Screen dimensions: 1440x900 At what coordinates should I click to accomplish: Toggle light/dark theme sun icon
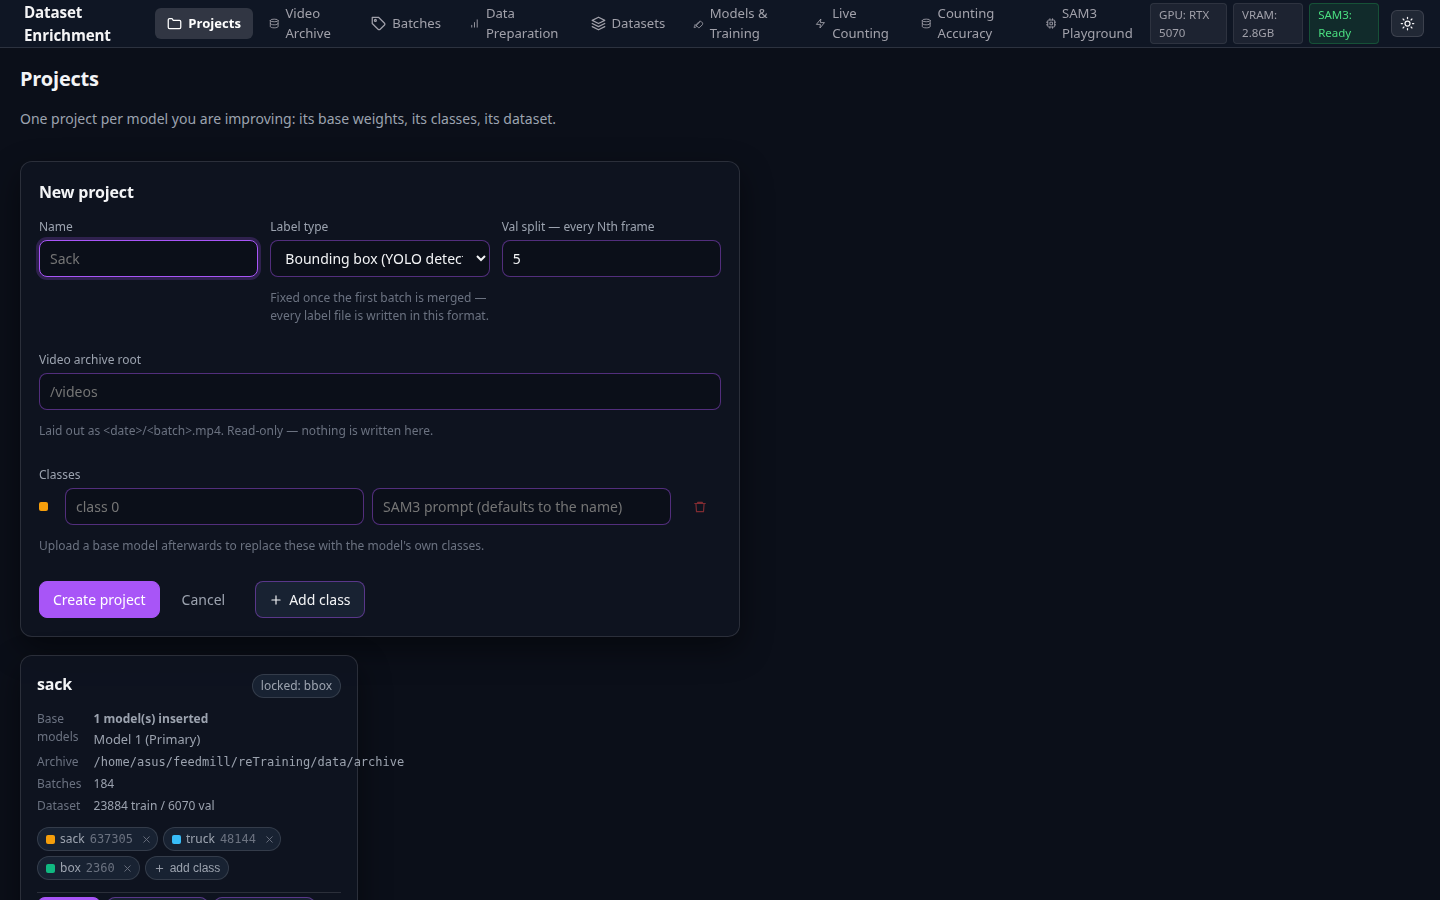[x=1407, y=23]
